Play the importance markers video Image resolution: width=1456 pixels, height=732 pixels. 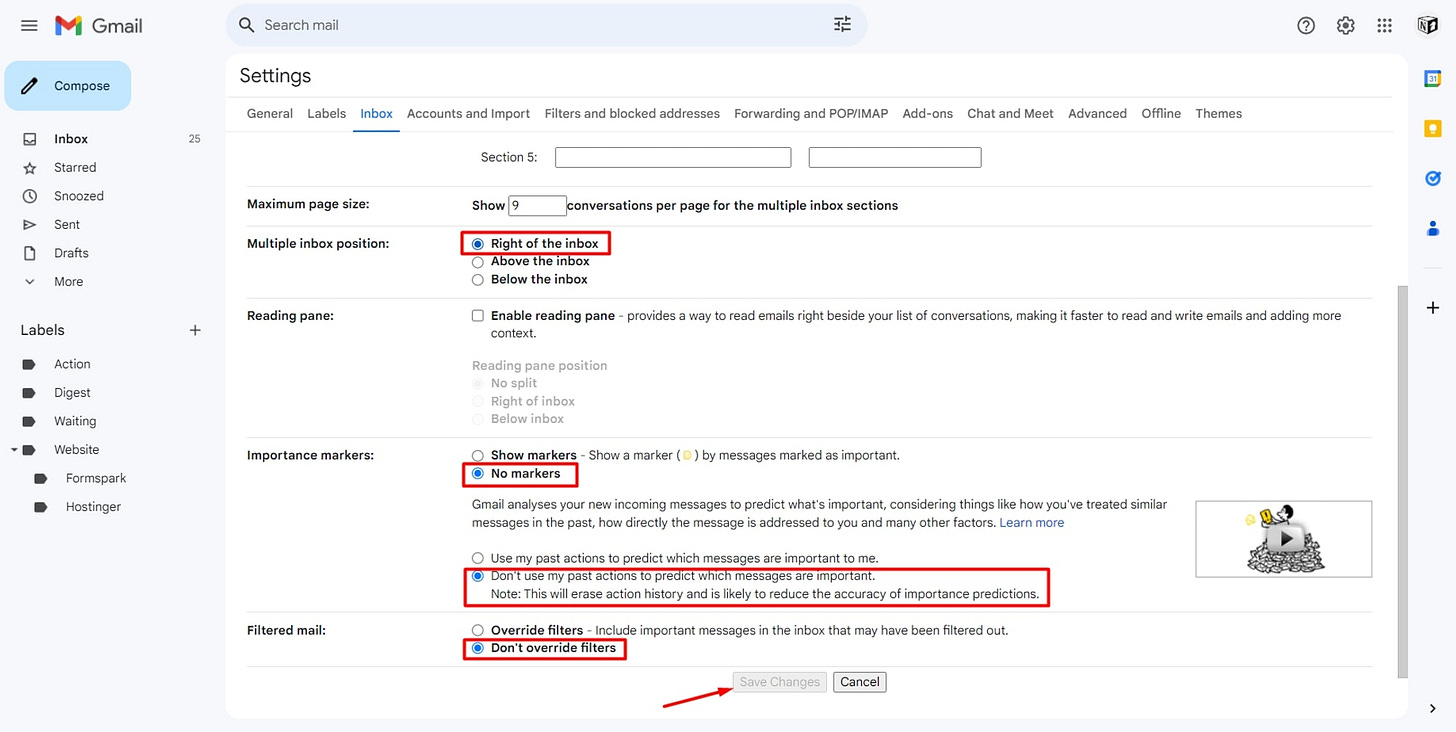coord(1283,539)
